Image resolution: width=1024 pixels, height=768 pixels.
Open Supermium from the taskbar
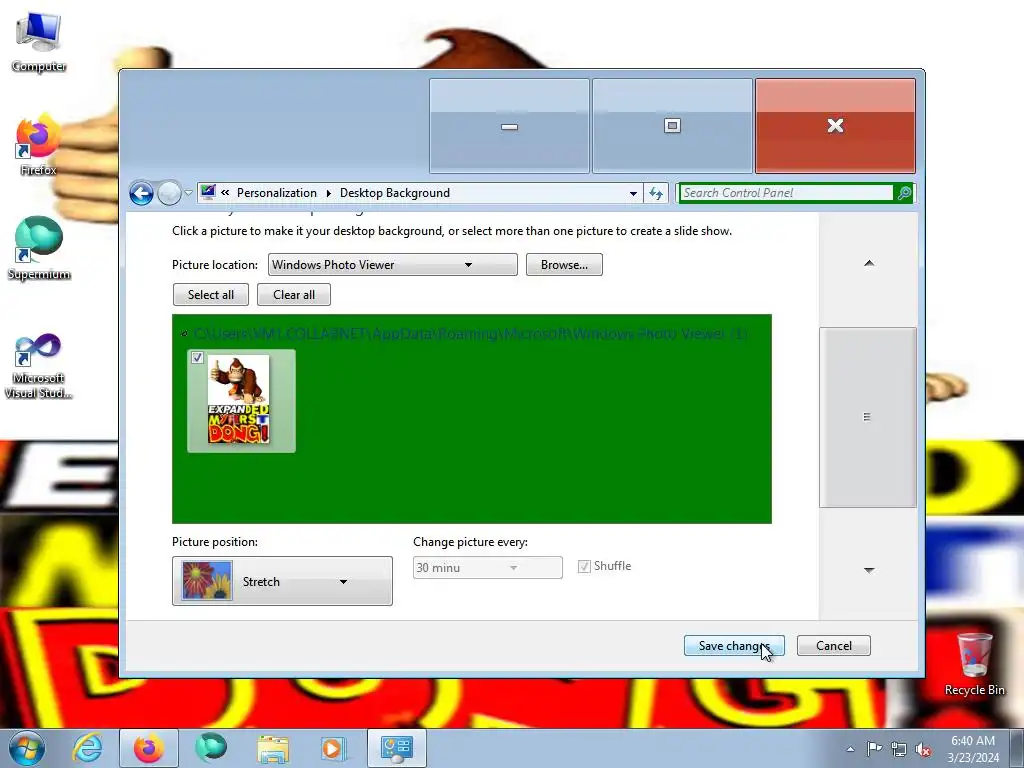point(210,748)
